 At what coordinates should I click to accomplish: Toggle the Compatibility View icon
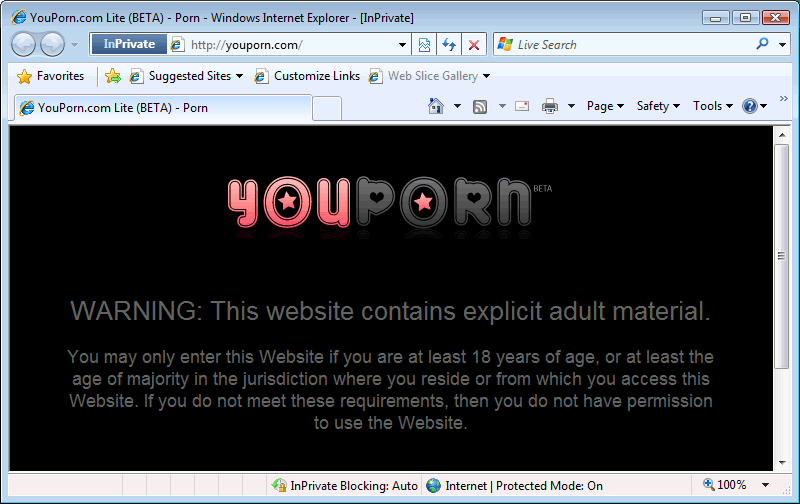pyautogui.click(x=424, y=45)
